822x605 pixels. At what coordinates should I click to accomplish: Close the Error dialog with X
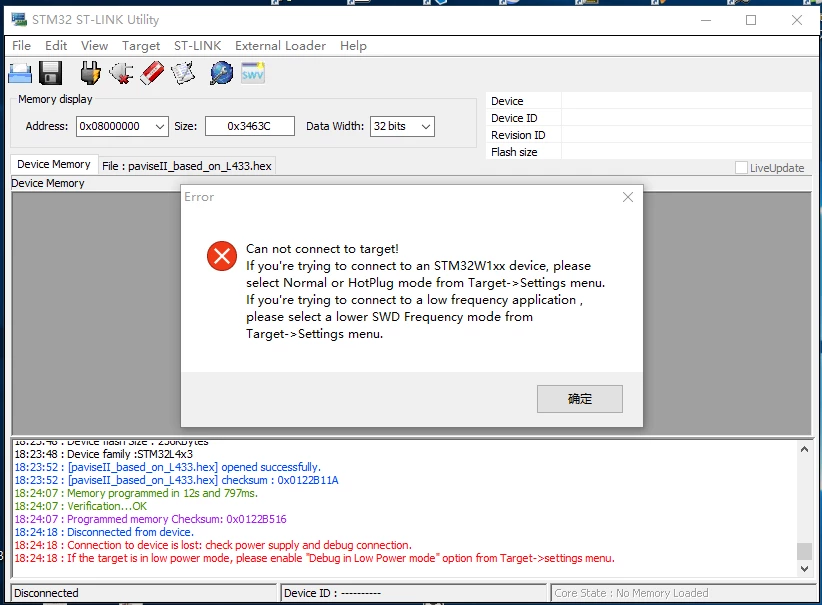point(628,197)
